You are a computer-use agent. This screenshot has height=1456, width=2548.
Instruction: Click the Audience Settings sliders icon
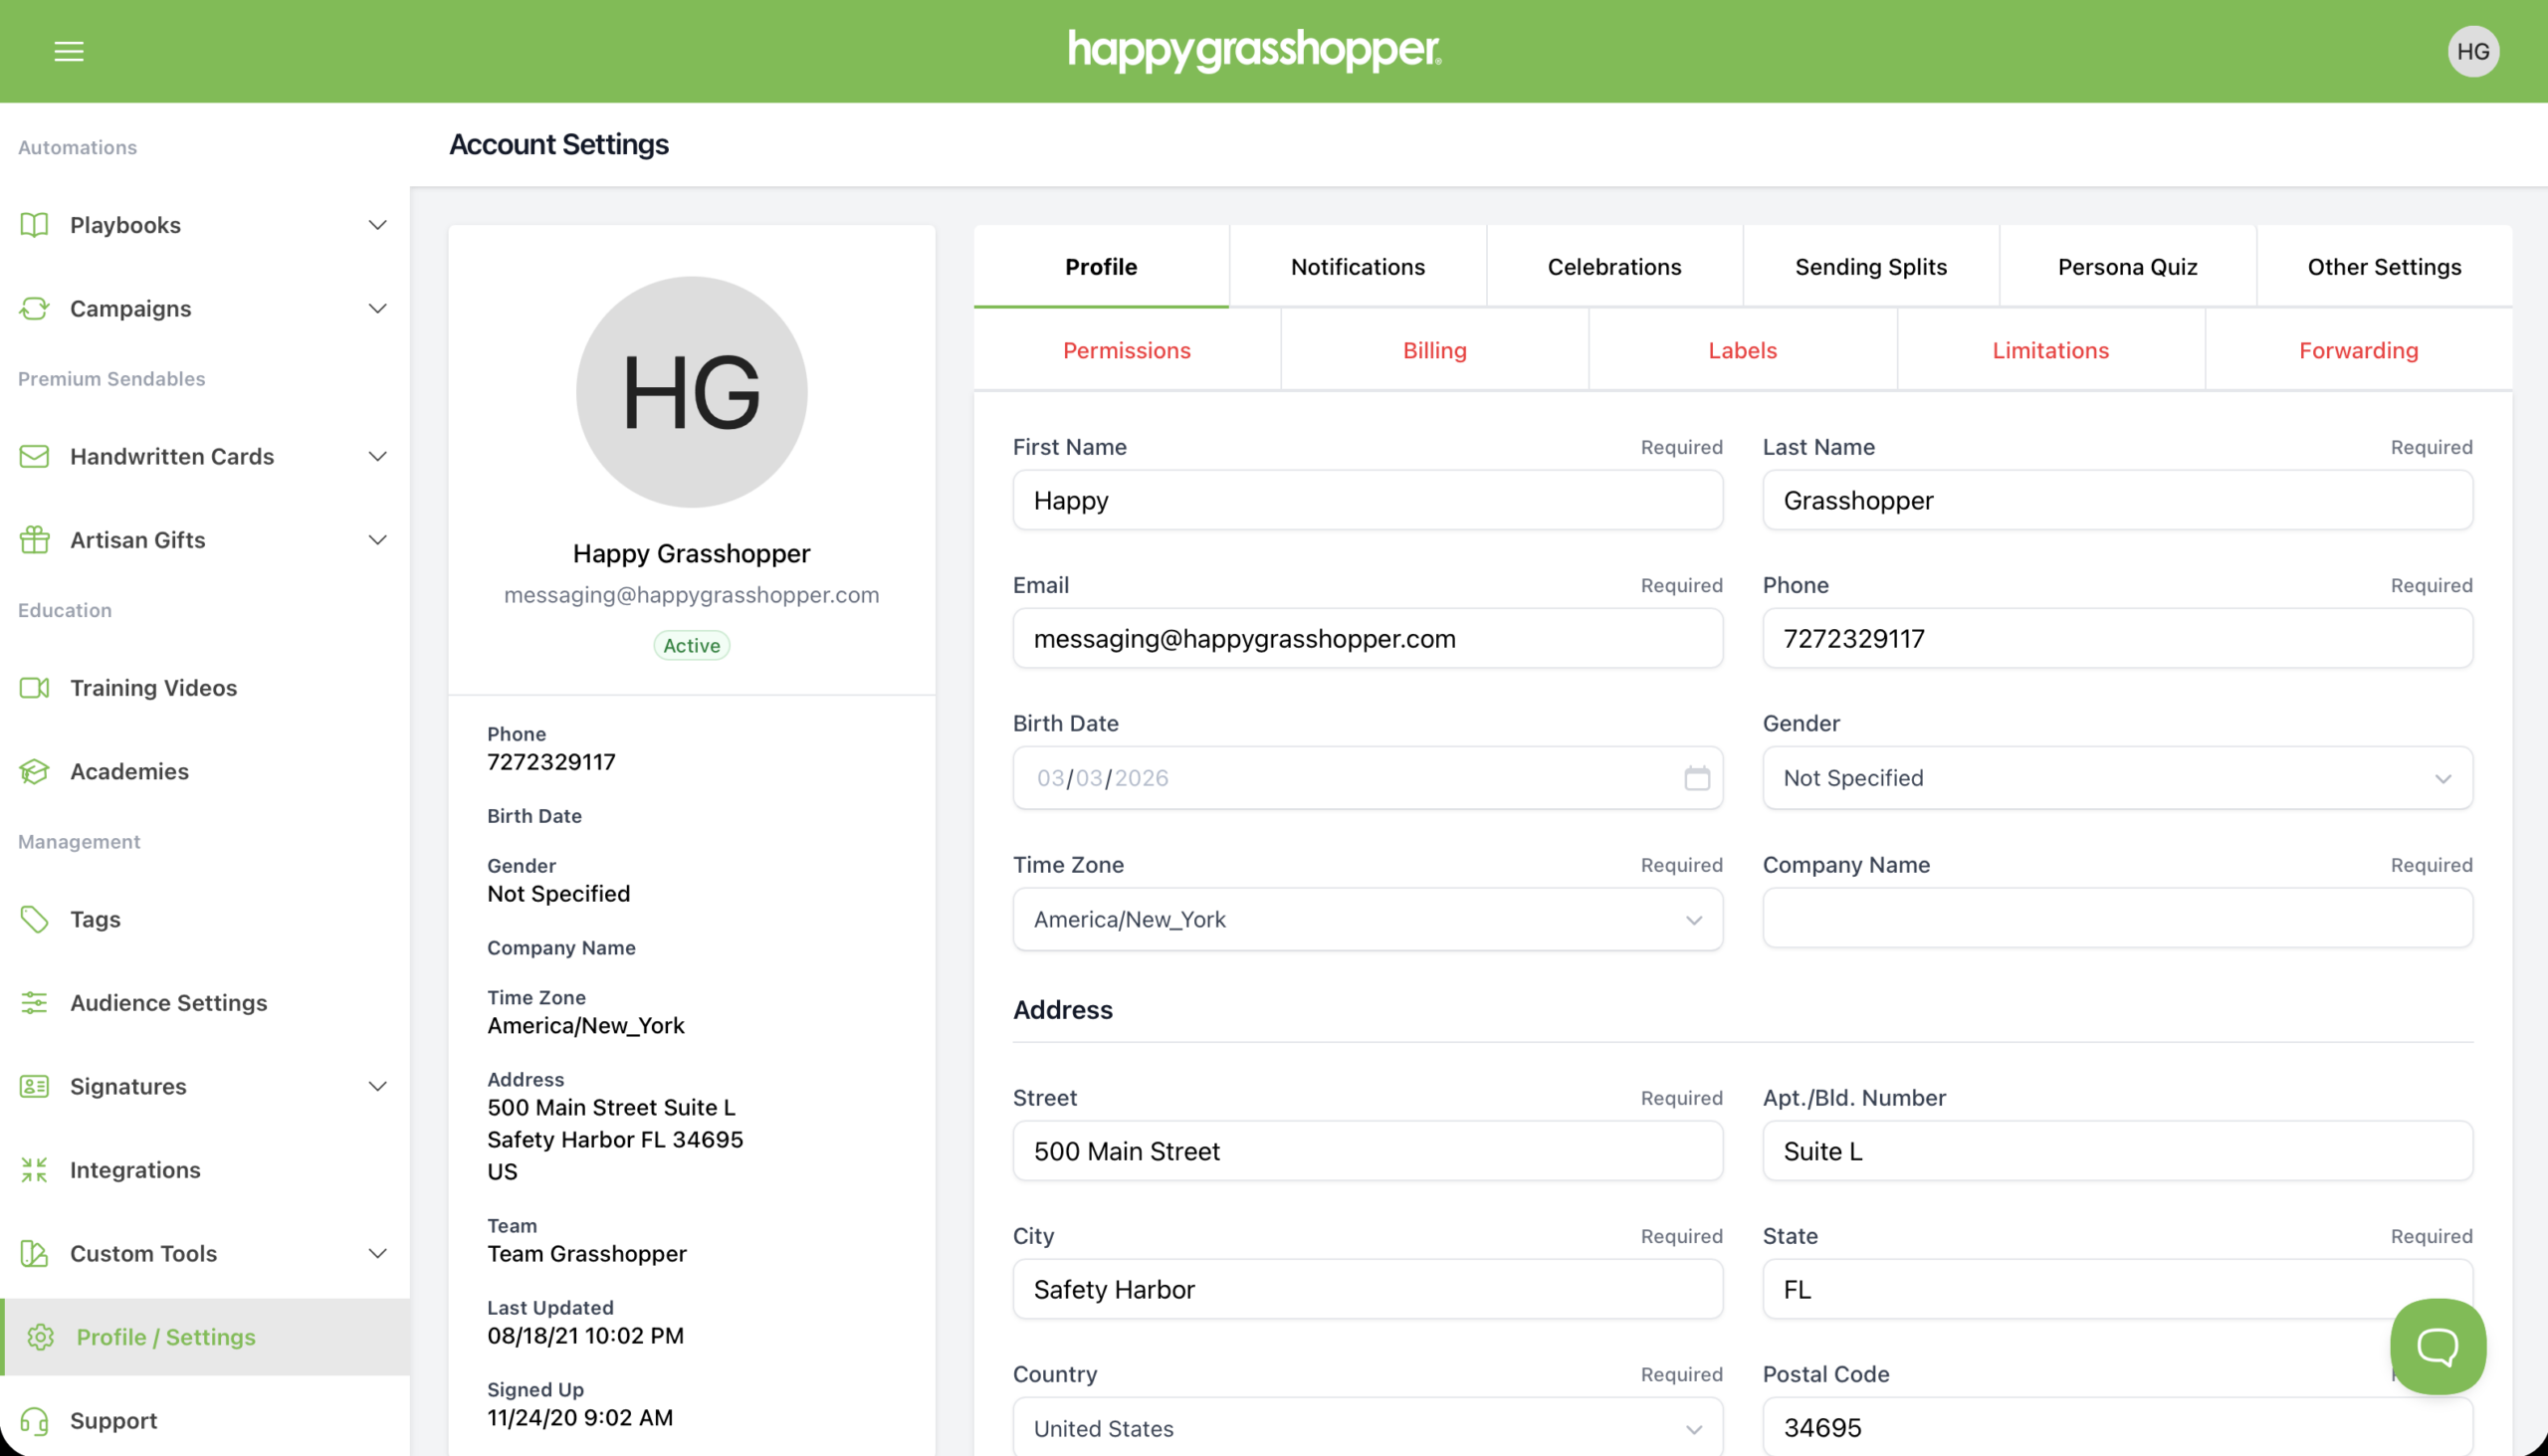[34, 1003]
